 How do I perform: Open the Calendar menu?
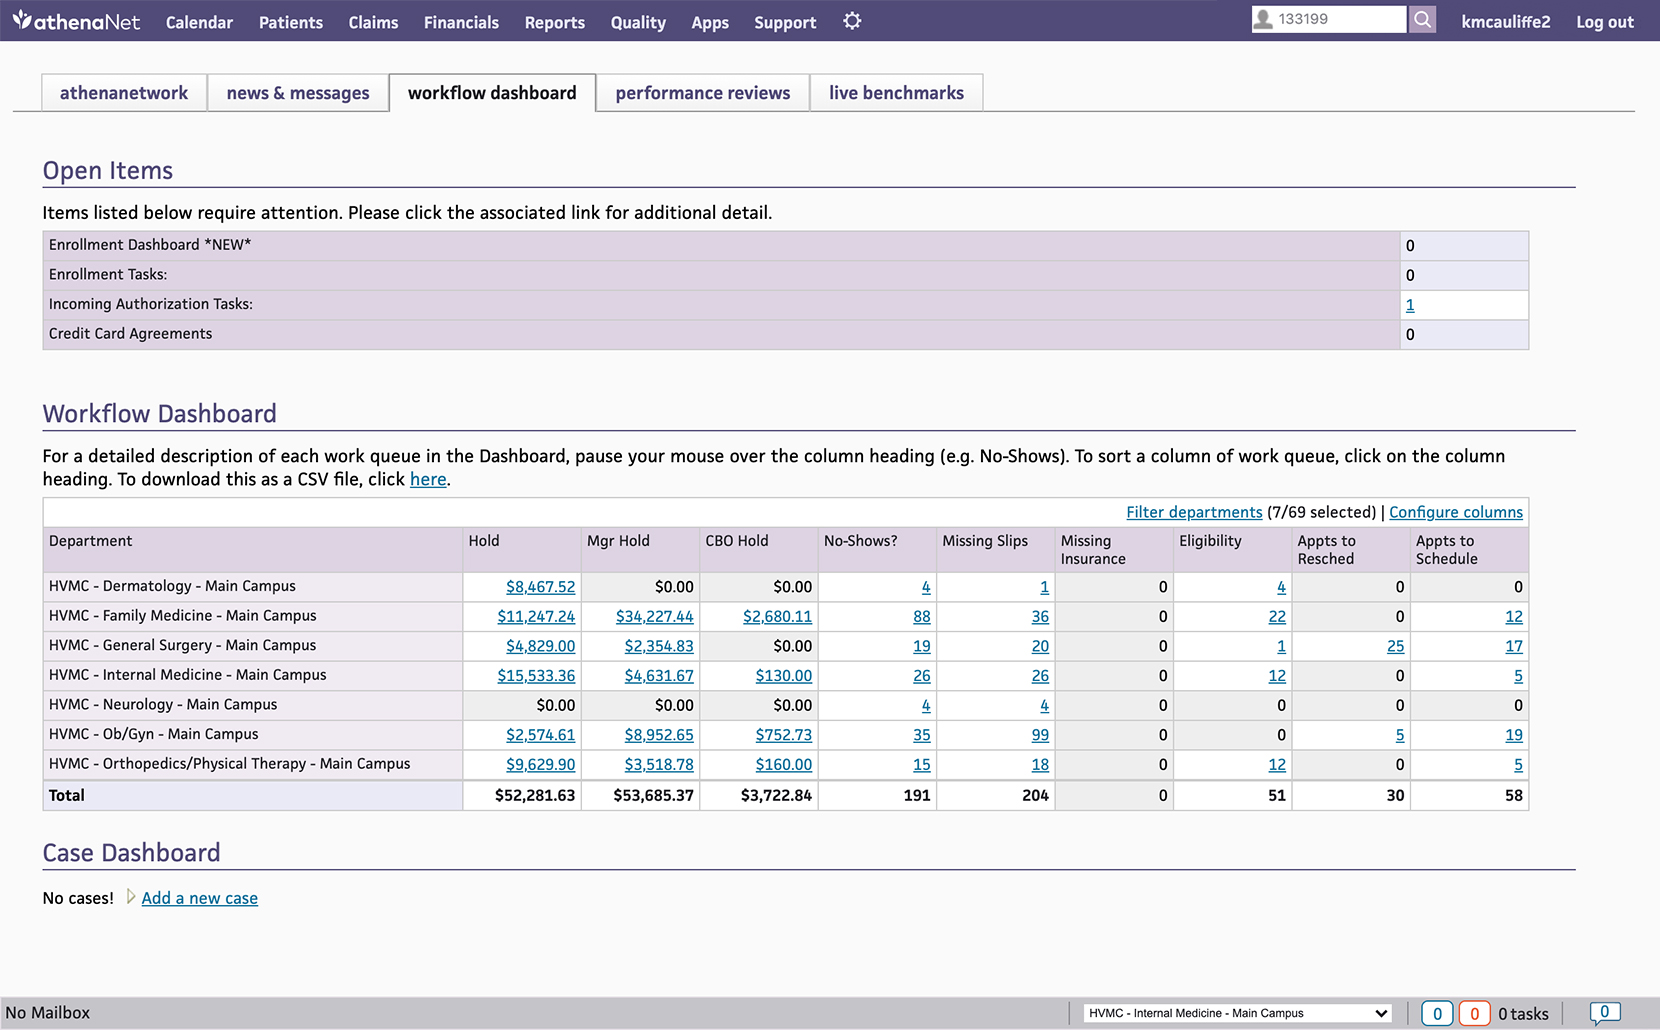pos(199,22)
